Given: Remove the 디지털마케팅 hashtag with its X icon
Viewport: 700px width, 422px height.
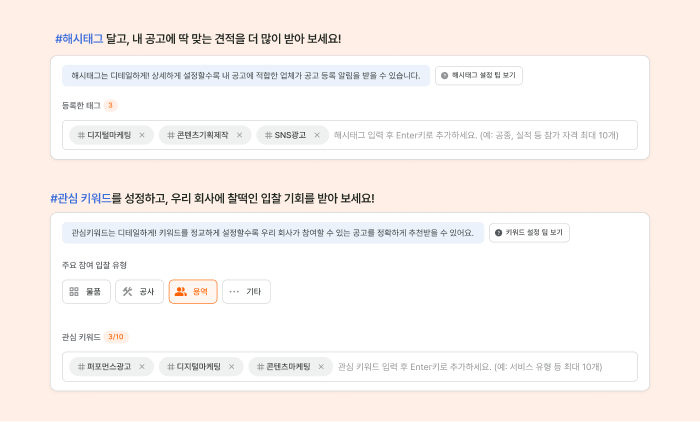Looking at the screenshot, I should pyautogui.click(x=142, y=135).
